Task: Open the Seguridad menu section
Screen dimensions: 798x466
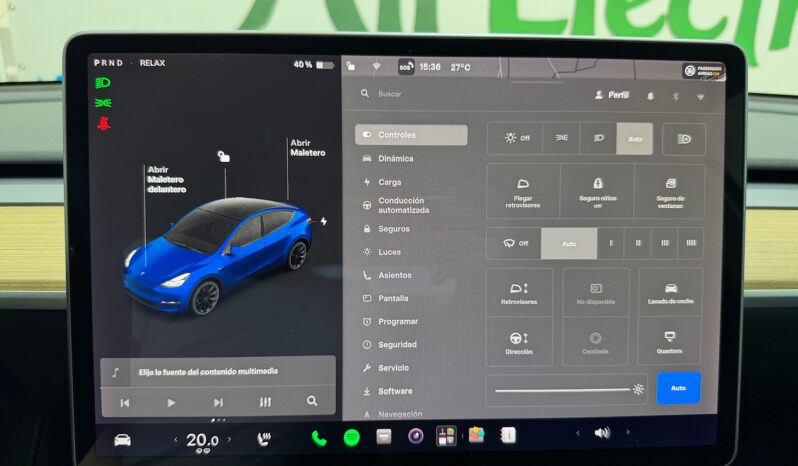Action: coord(389,344)
